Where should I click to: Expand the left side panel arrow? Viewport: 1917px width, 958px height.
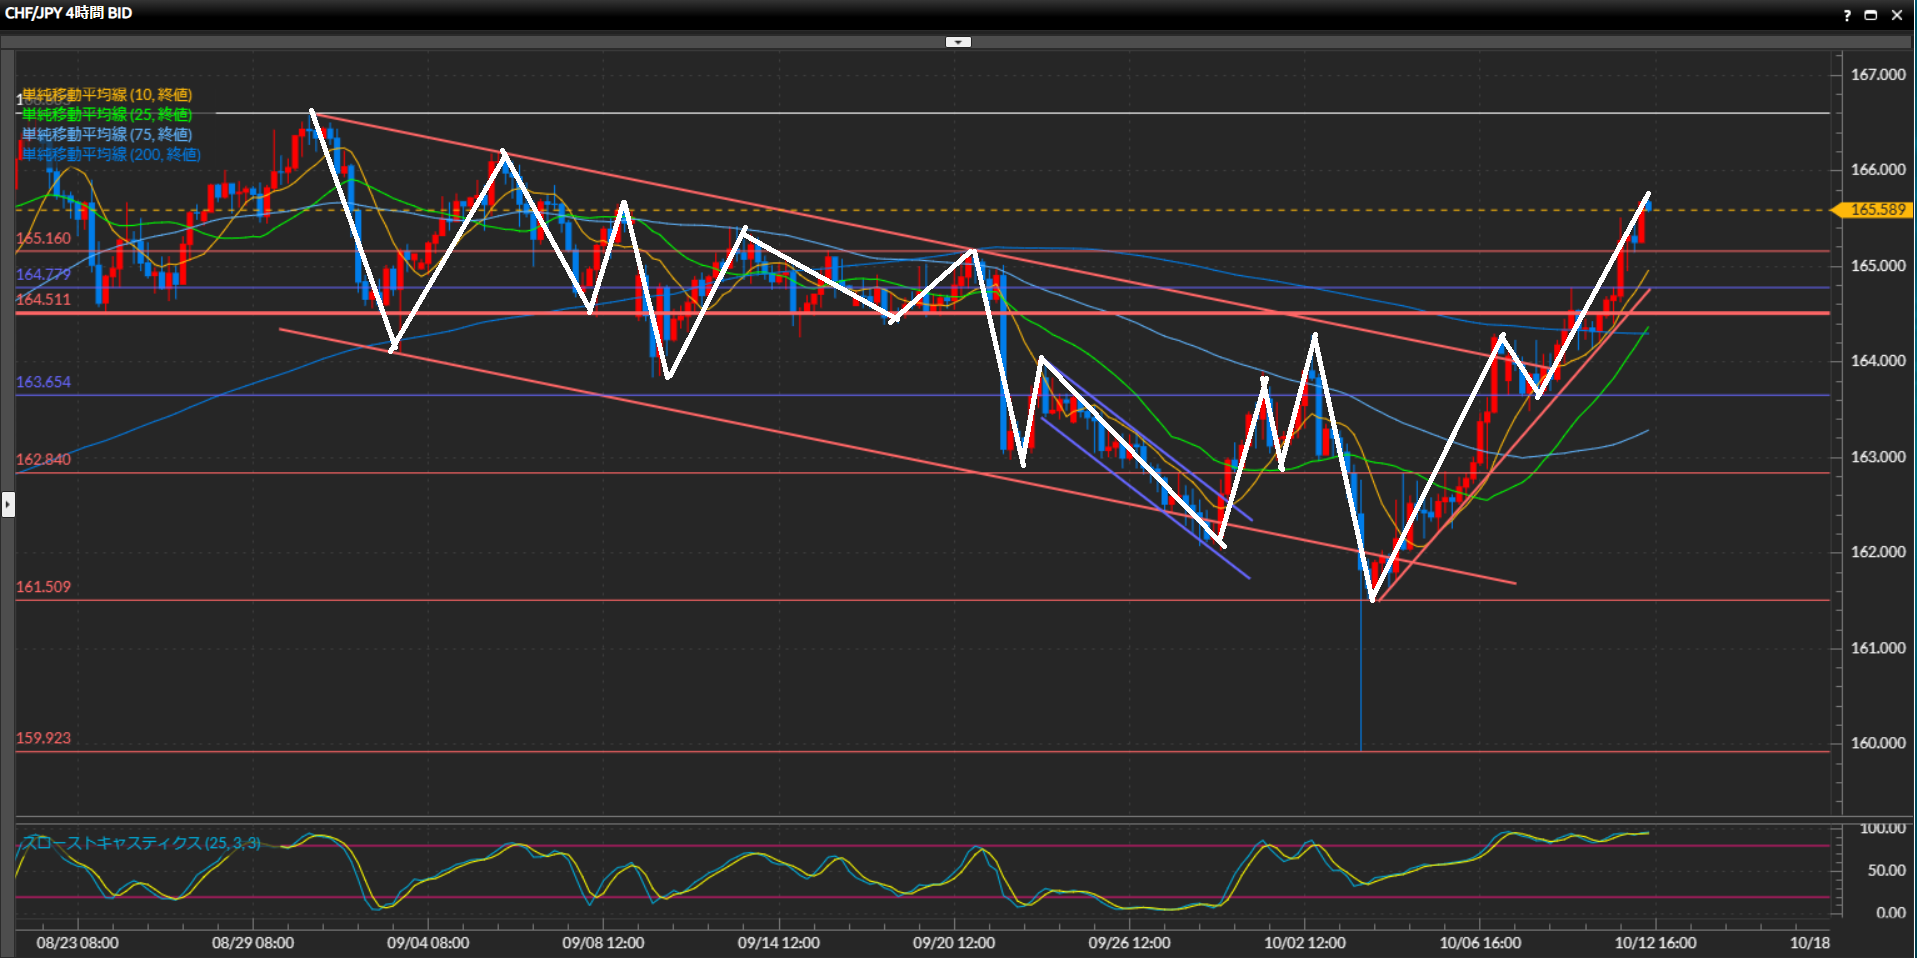pyautogui.click(x=8, y=504)
